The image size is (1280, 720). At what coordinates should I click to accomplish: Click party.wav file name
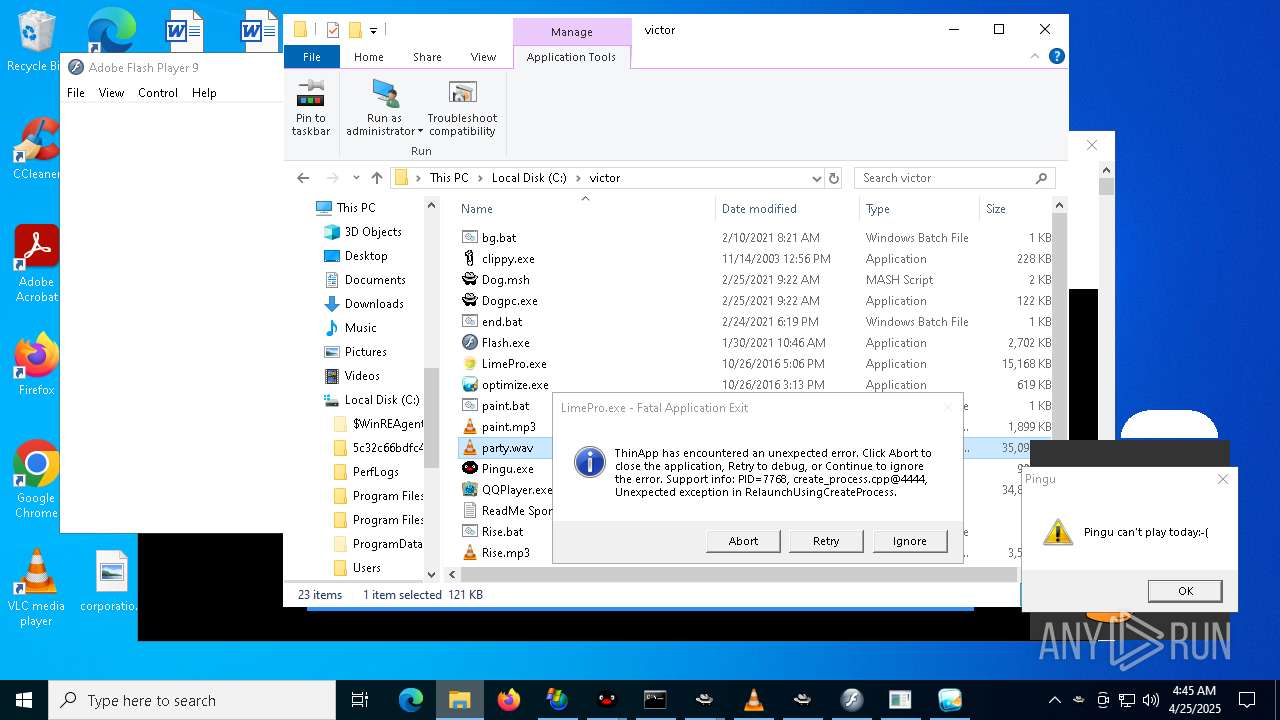point(507,448)
